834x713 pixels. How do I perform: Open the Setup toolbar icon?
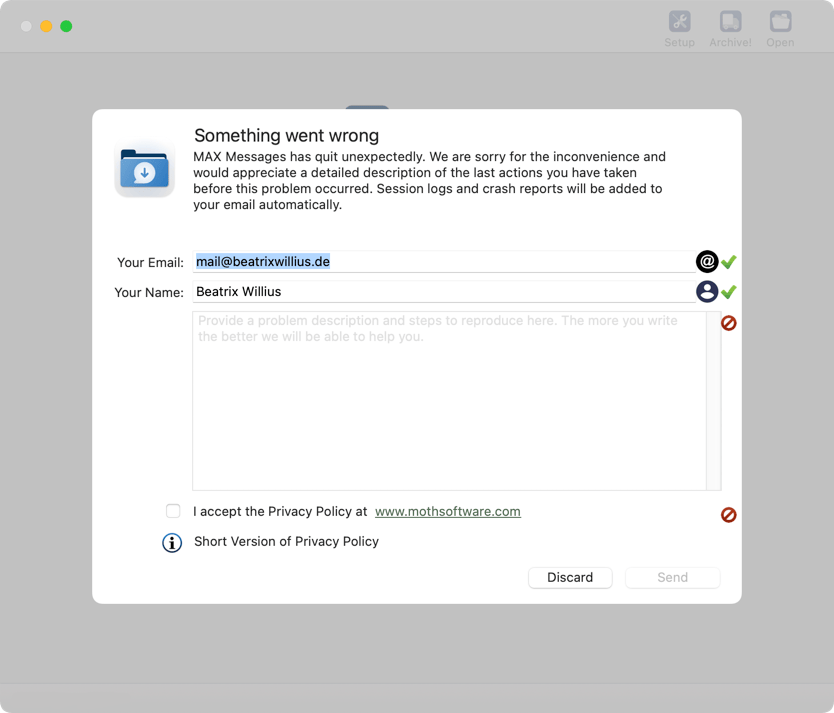[679, 29]
